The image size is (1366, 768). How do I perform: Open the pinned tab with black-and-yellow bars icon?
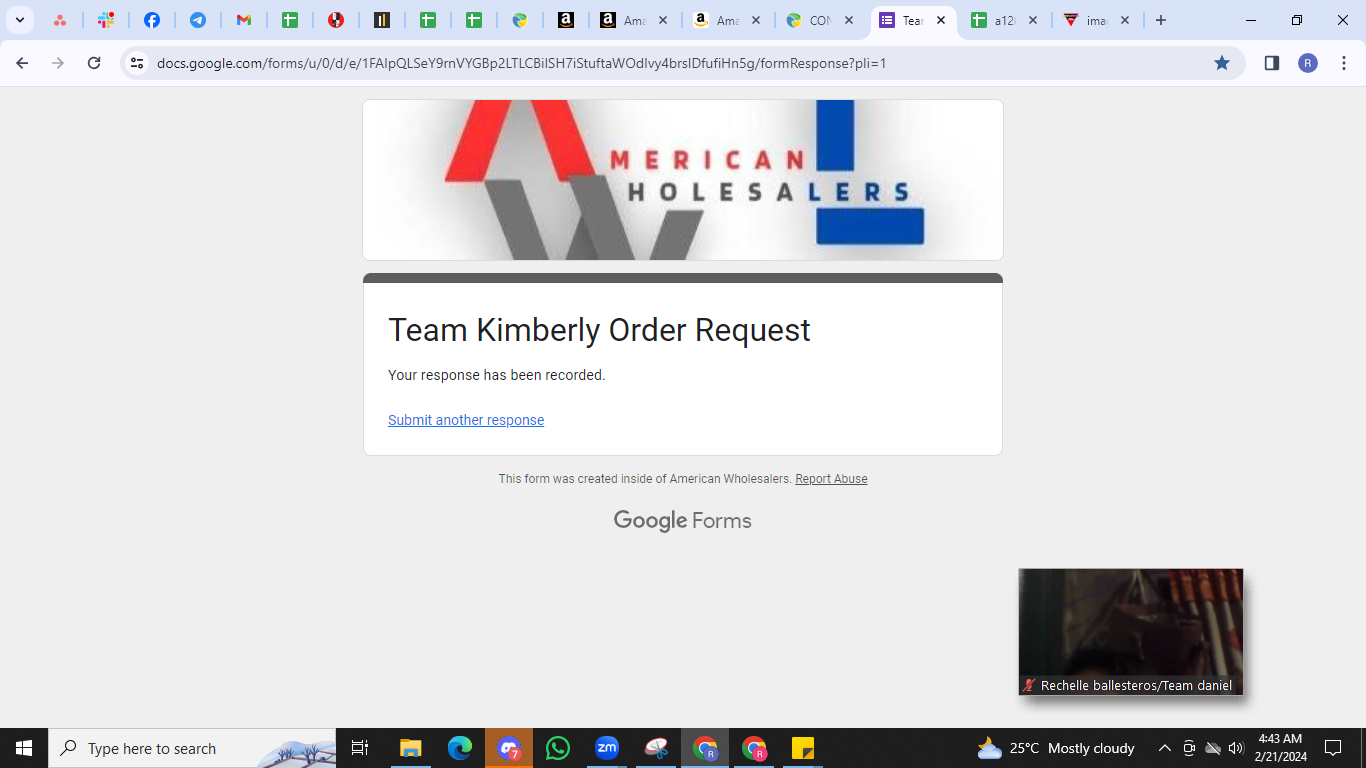coord(382,20)
